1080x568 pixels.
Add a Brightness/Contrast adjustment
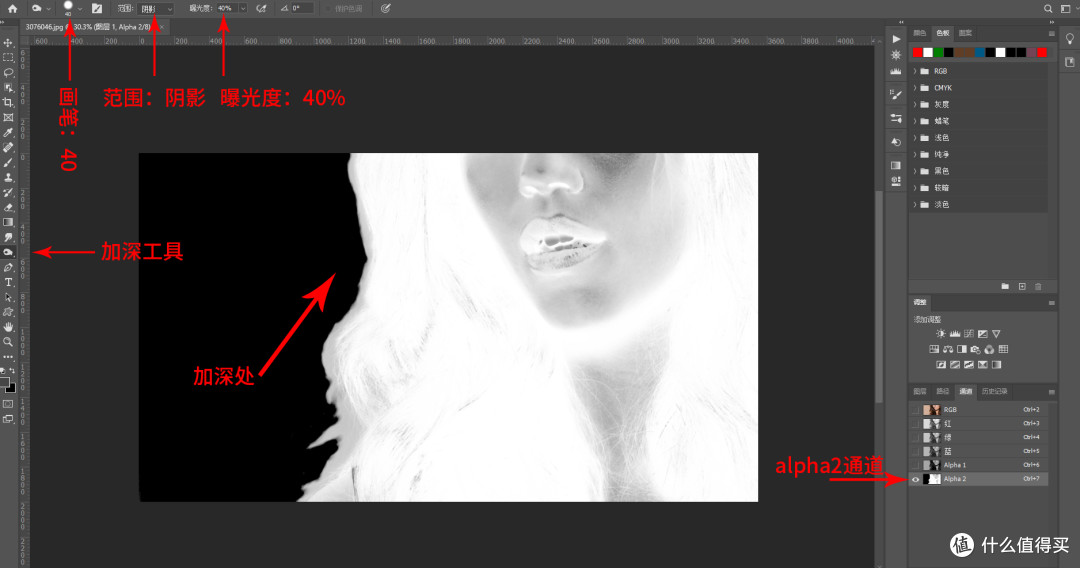click(x=940, y=333)
